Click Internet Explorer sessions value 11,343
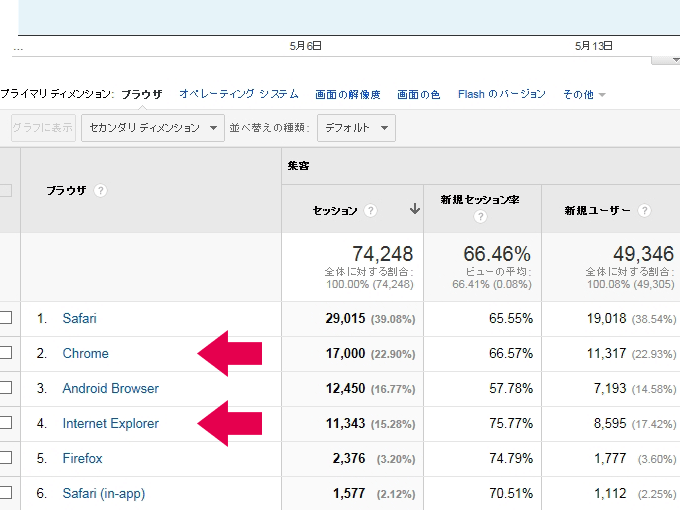 click(346, 423)
